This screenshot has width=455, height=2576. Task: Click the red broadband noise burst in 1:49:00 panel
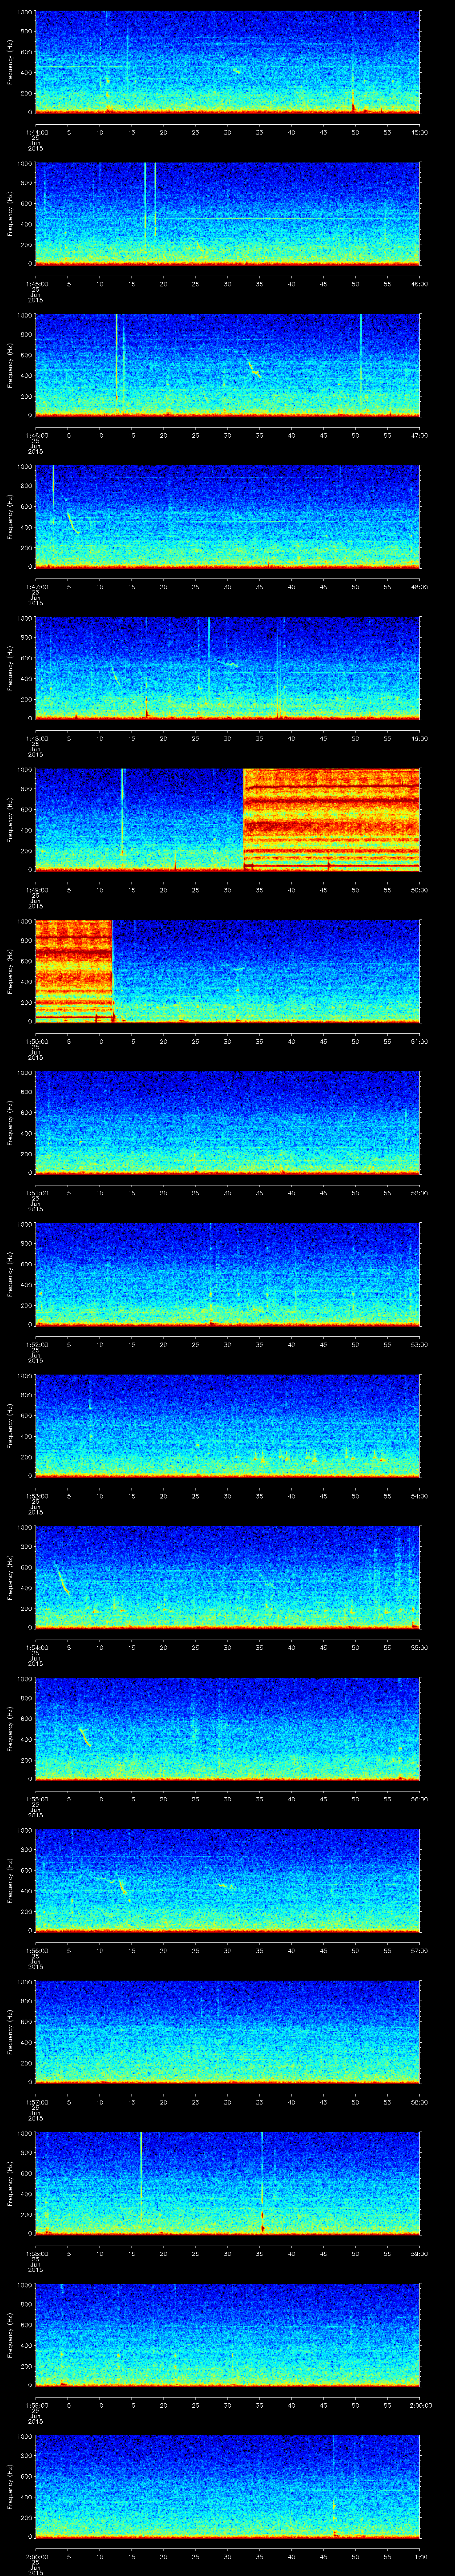(x=332, y=819)
